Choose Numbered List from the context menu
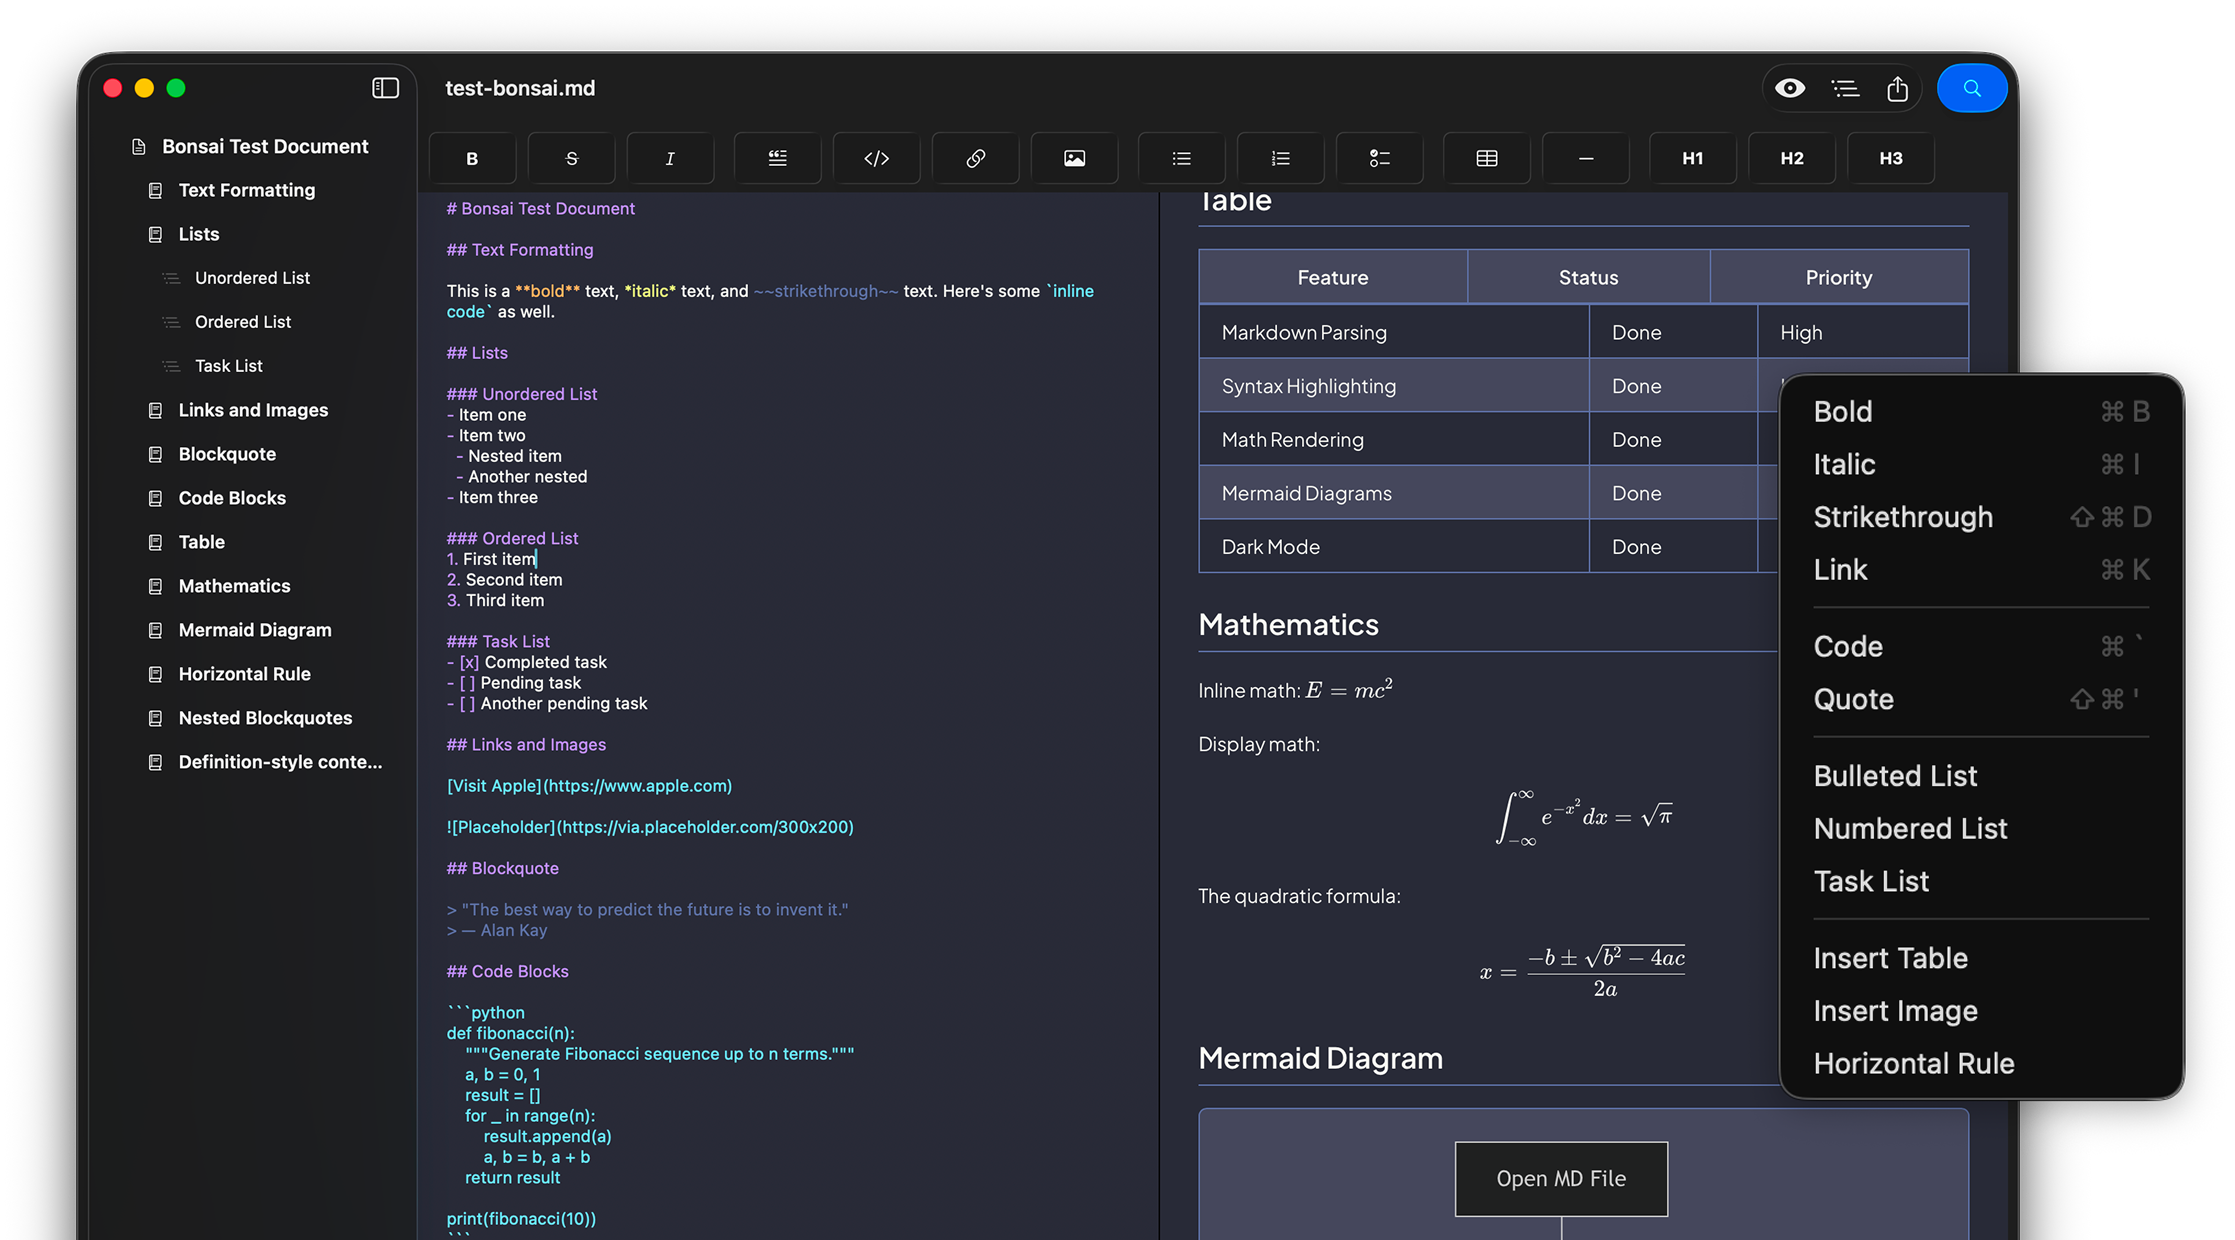2235x1240 pixels. pos(1981,829)
